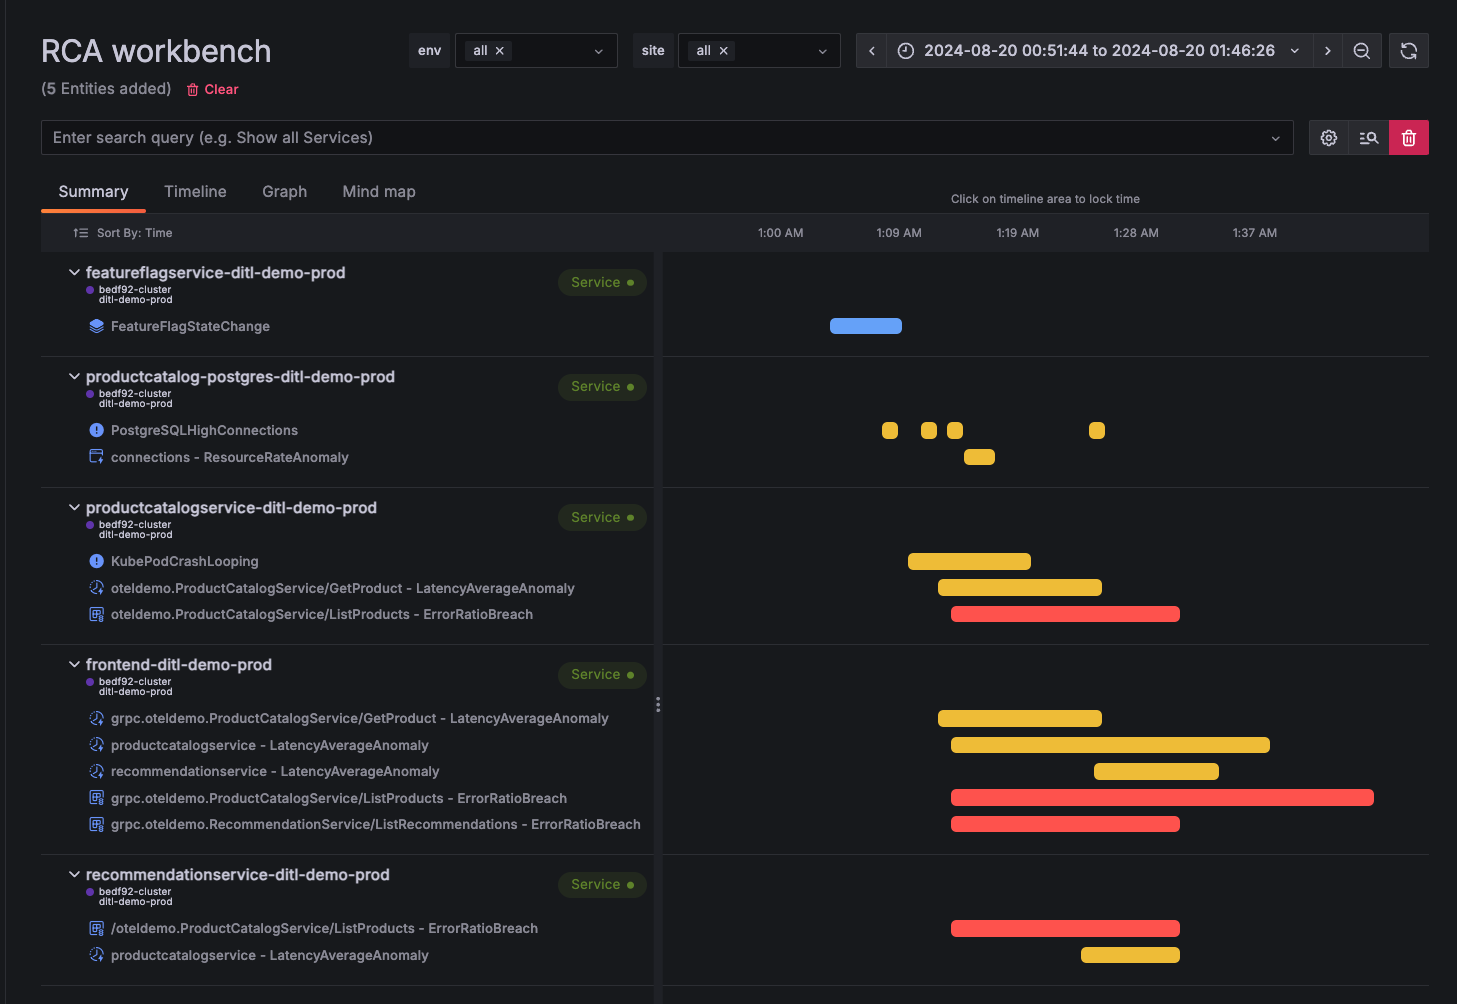This screenshot has height=1004, width=1457.
Task: Switch to the Graph tab
Action: pyautogui.click(x=284, y=191)
